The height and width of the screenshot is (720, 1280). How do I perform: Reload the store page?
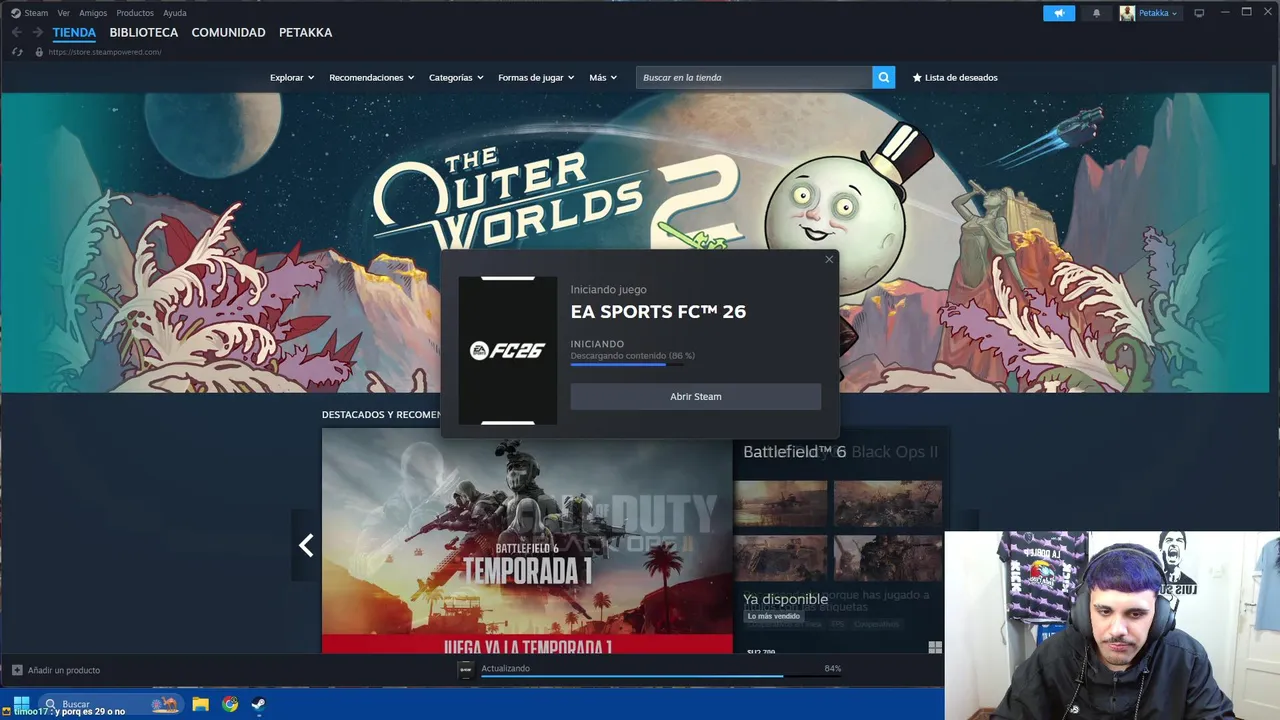pos(17,52)
